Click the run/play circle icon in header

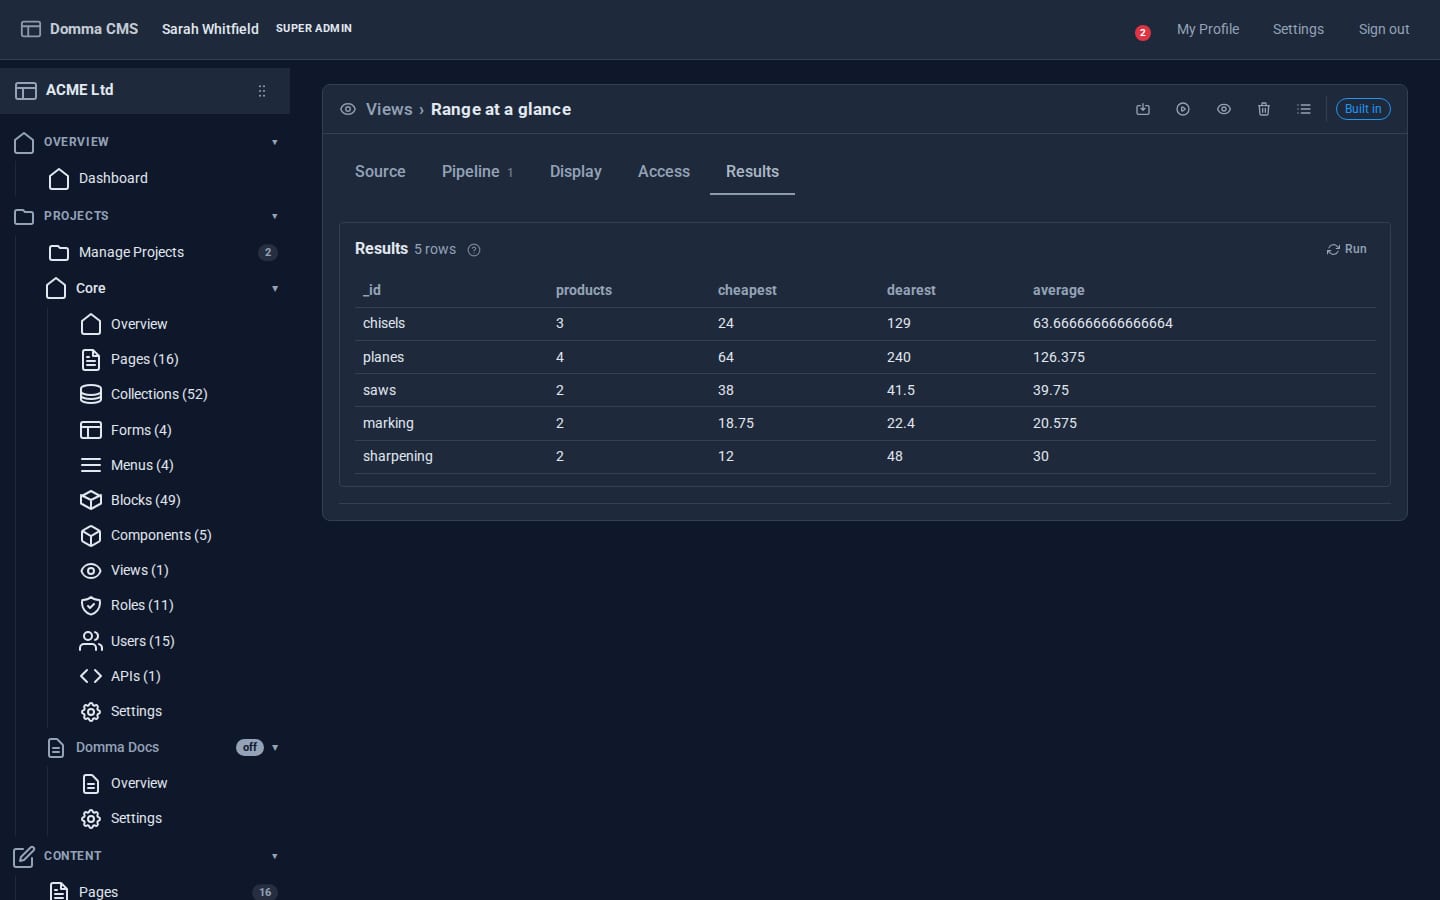pyautogui.click(x=1183, y=109)
